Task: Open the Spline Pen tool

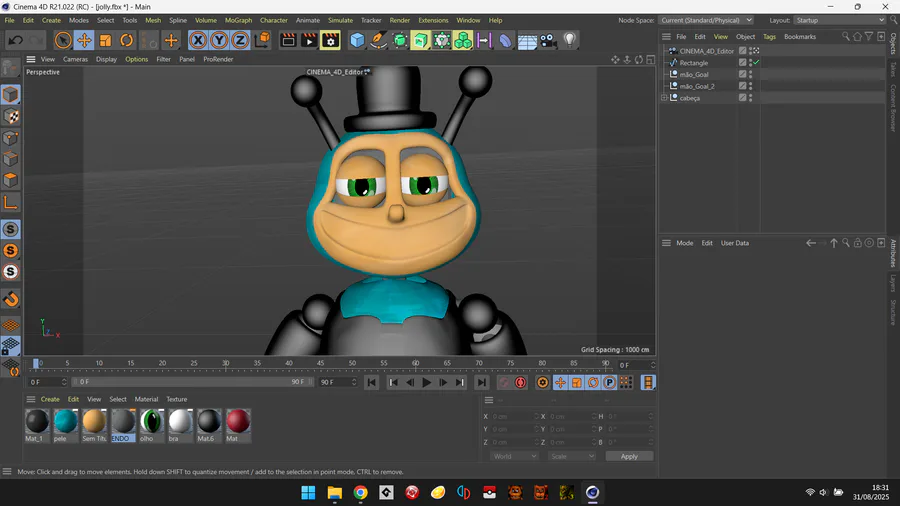Action: [378, 40]
